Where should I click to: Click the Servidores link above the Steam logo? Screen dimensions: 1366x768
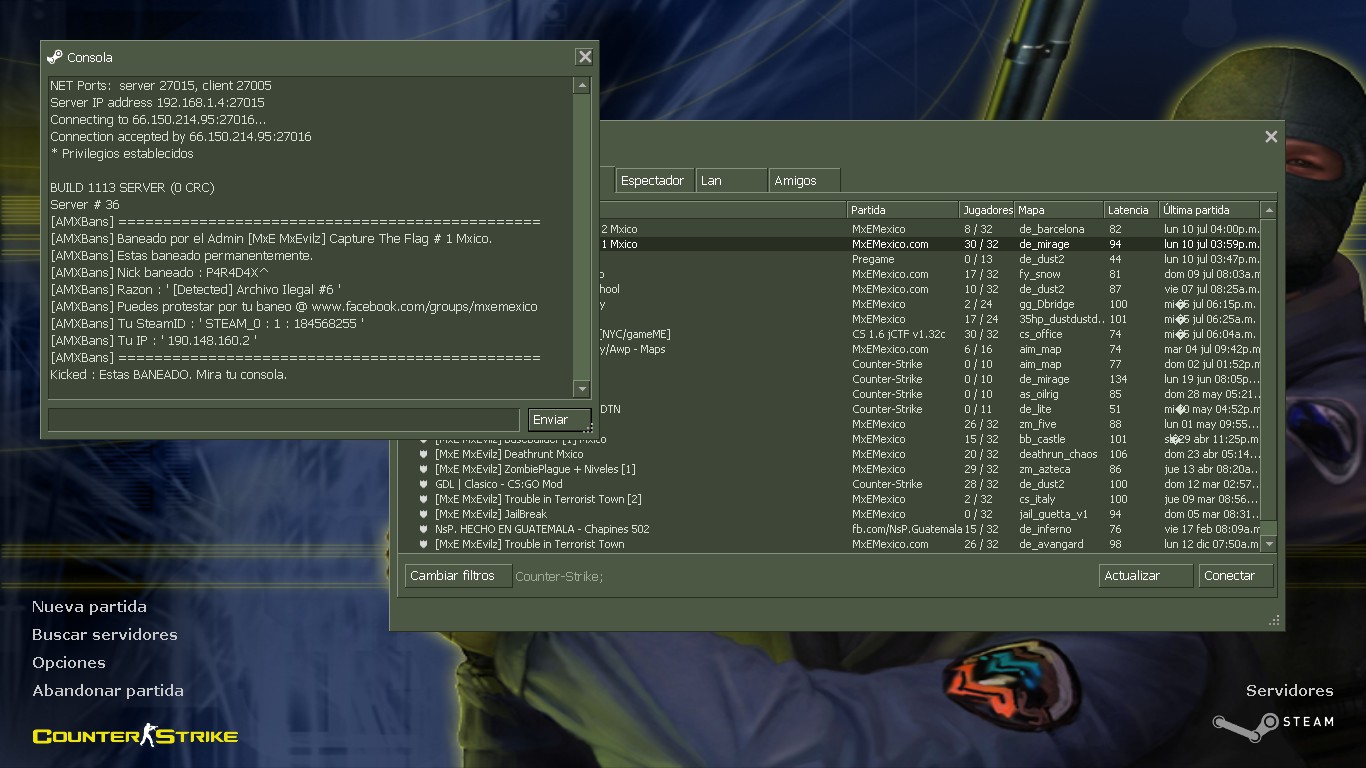(1290, 691)
